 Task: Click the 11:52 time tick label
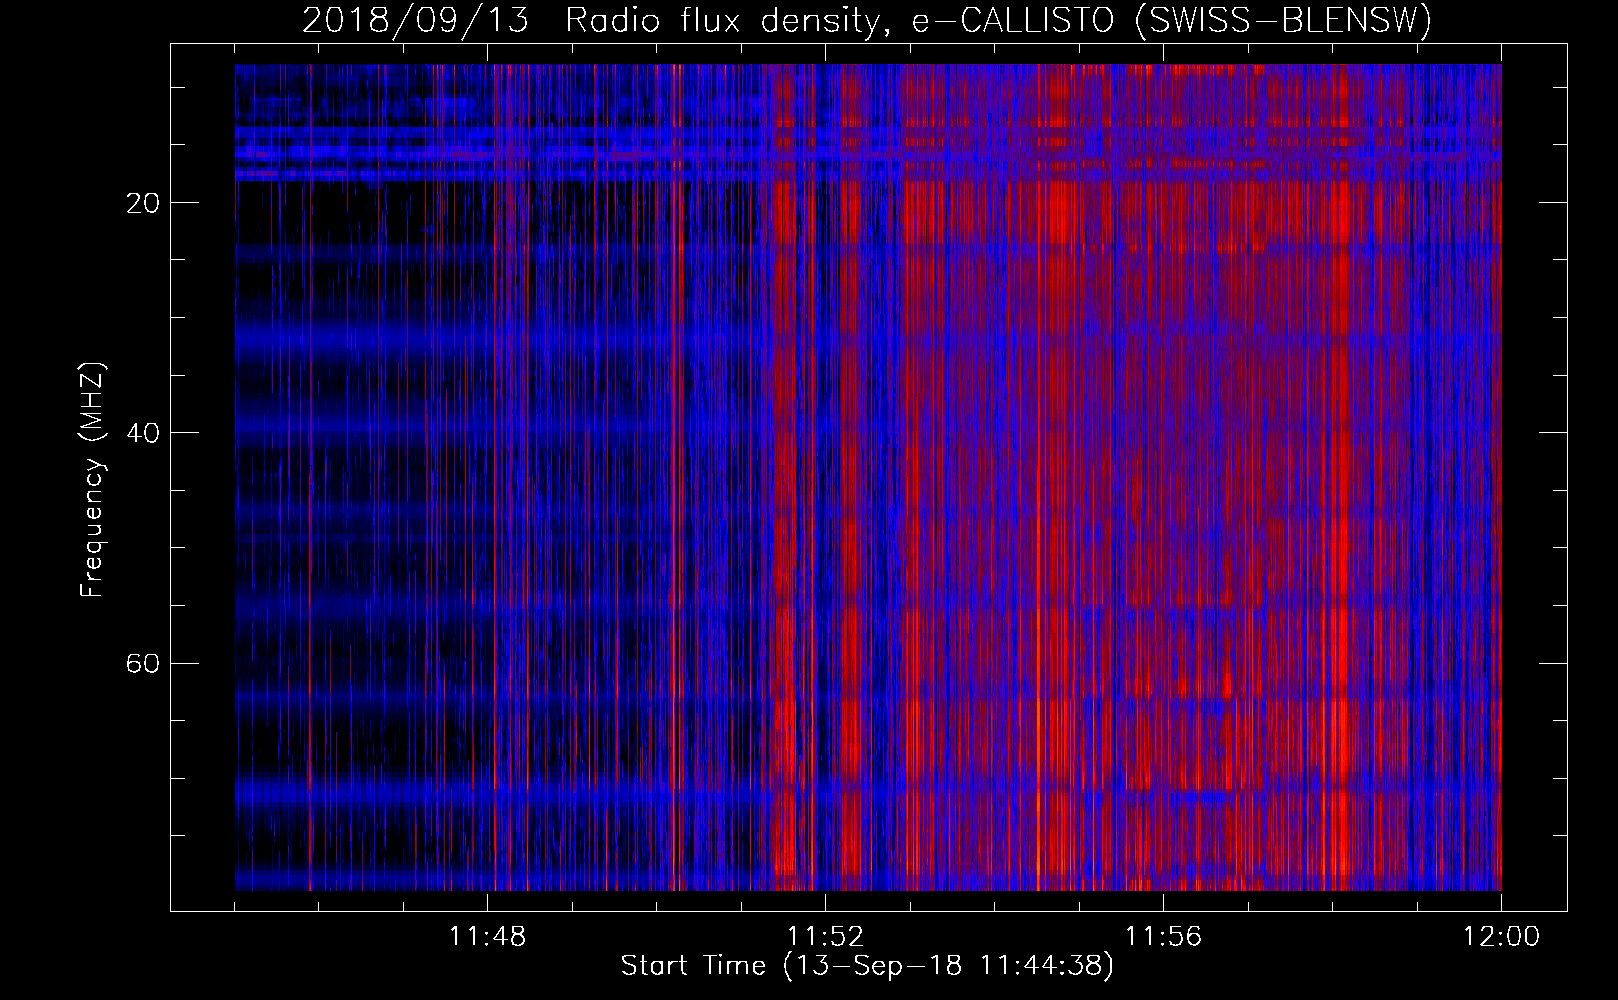pos(825,937)
